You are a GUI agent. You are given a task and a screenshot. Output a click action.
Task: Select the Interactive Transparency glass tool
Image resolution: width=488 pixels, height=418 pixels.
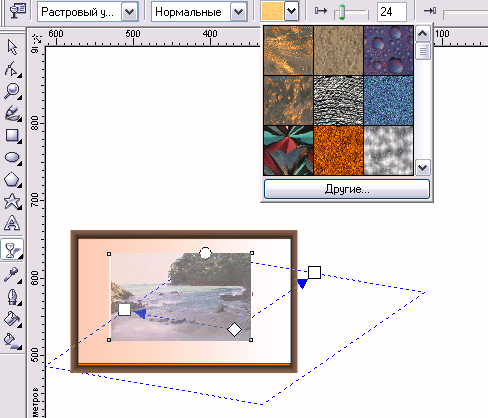click(x=12, y=249)
